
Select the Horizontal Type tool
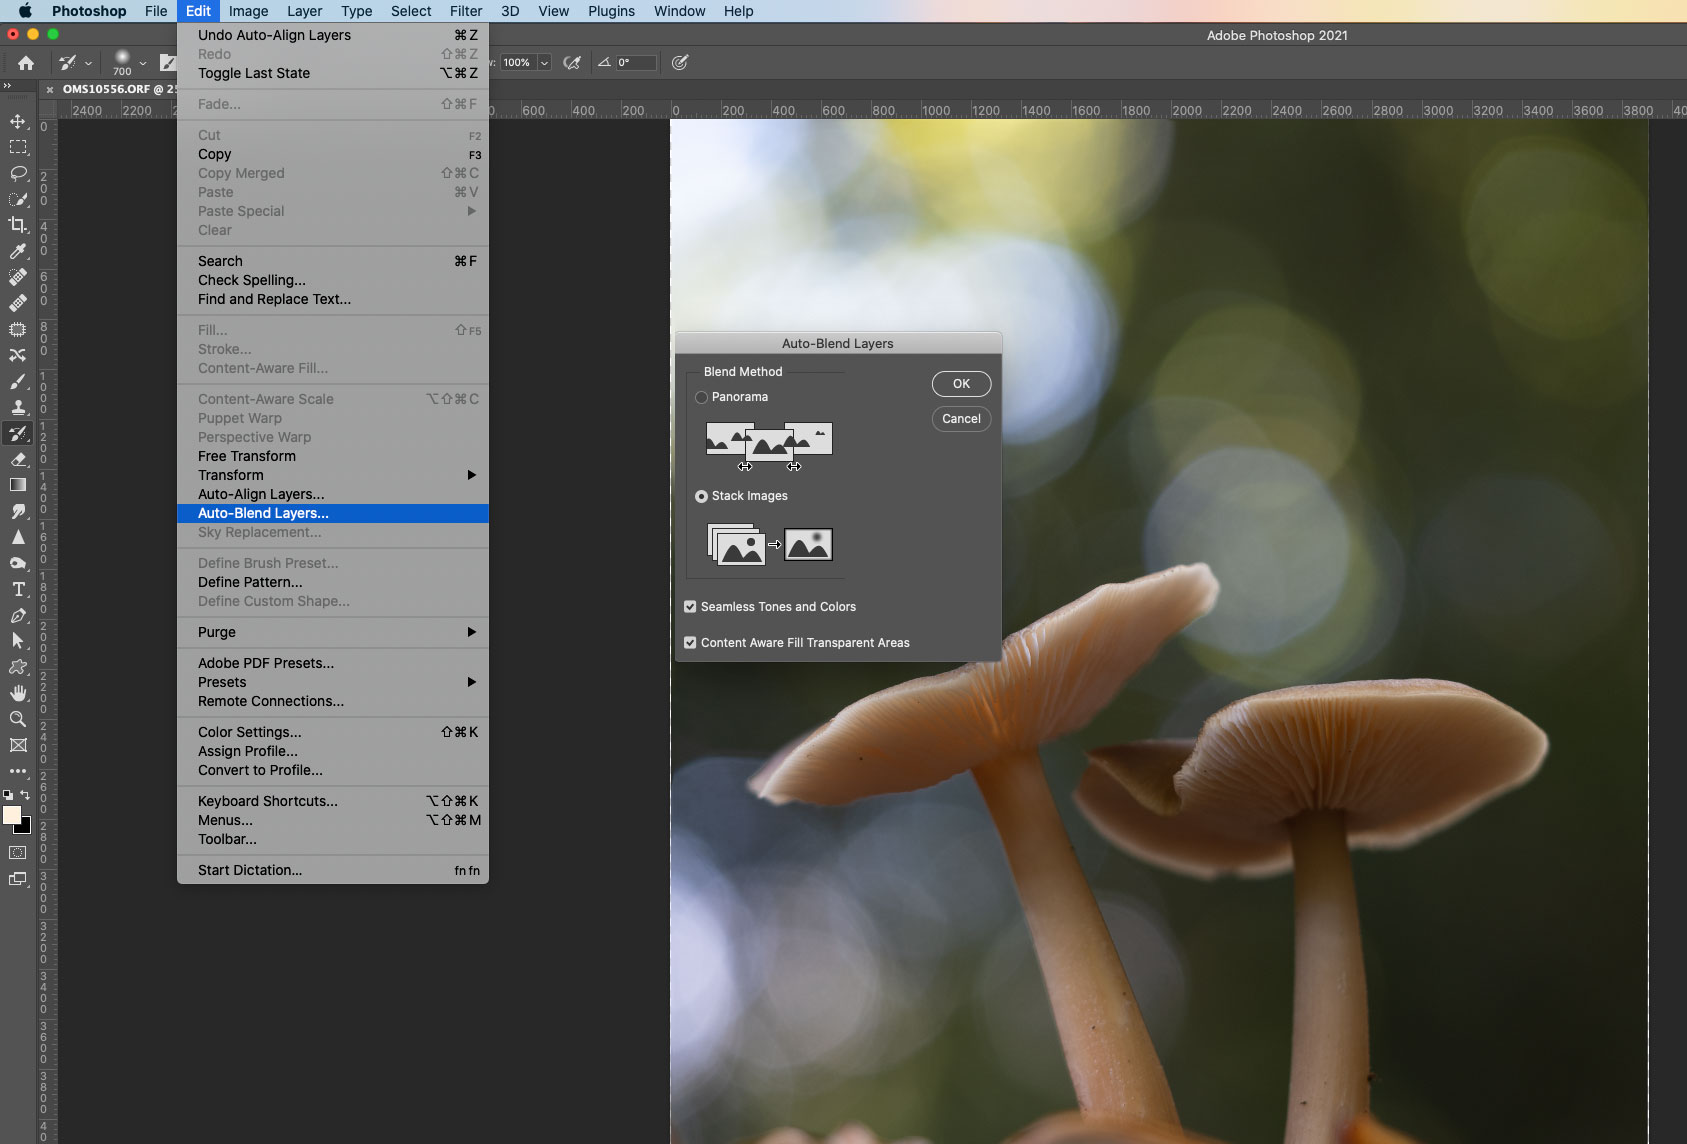pos(18,589)
